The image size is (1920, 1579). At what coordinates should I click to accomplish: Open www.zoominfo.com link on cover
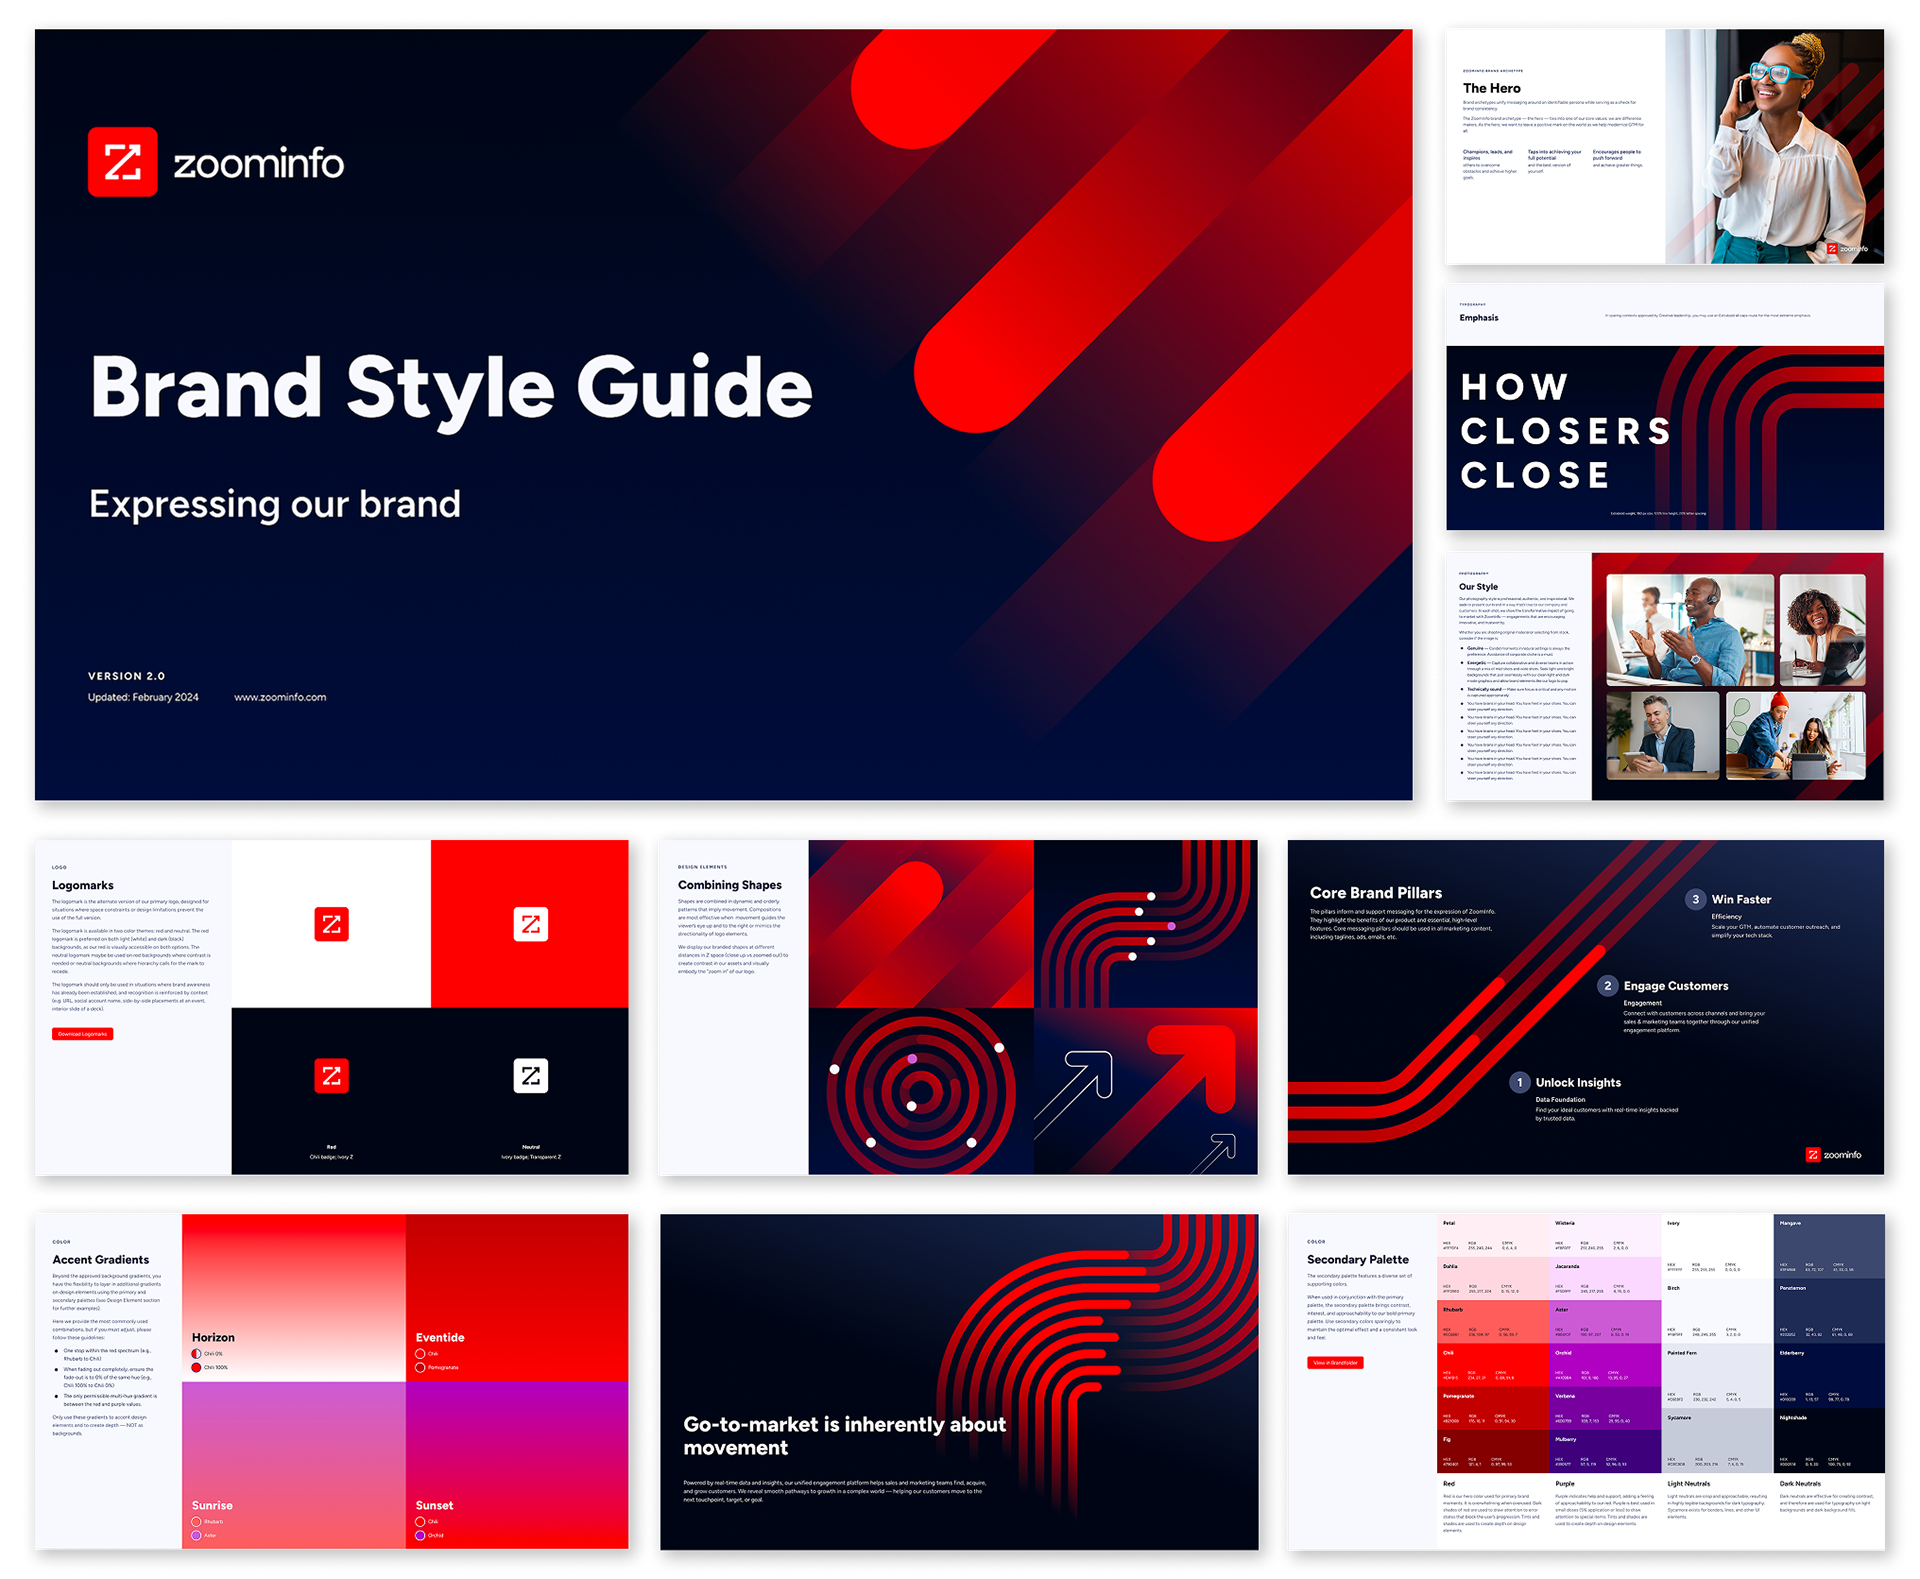[x=280, y=697]
